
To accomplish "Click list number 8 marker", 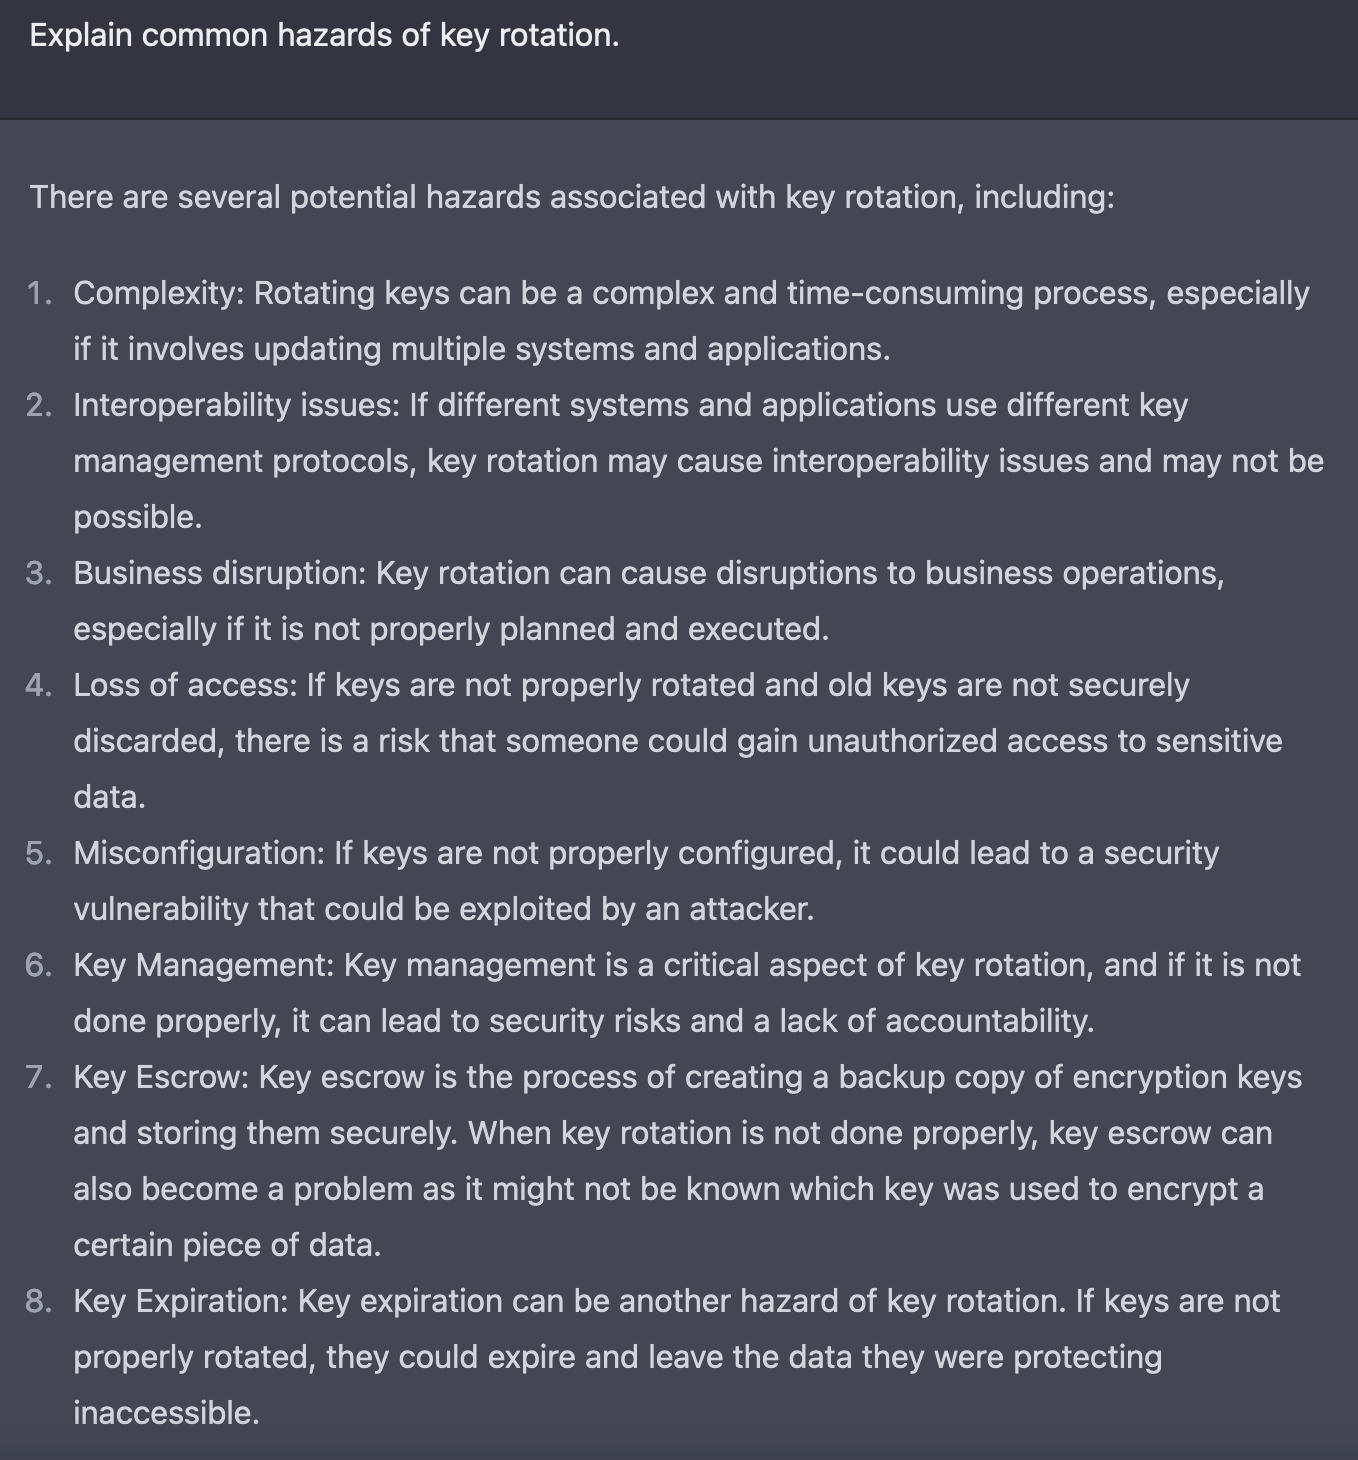I will click(x=39, y=1301).
